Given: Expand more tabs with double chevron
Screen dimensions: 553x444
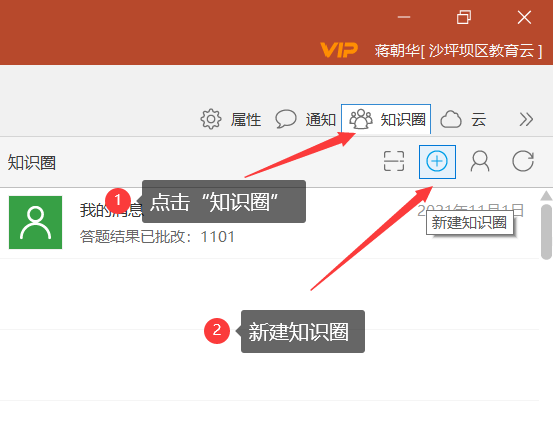Looking at the screenshot, I should coord(526,120).
